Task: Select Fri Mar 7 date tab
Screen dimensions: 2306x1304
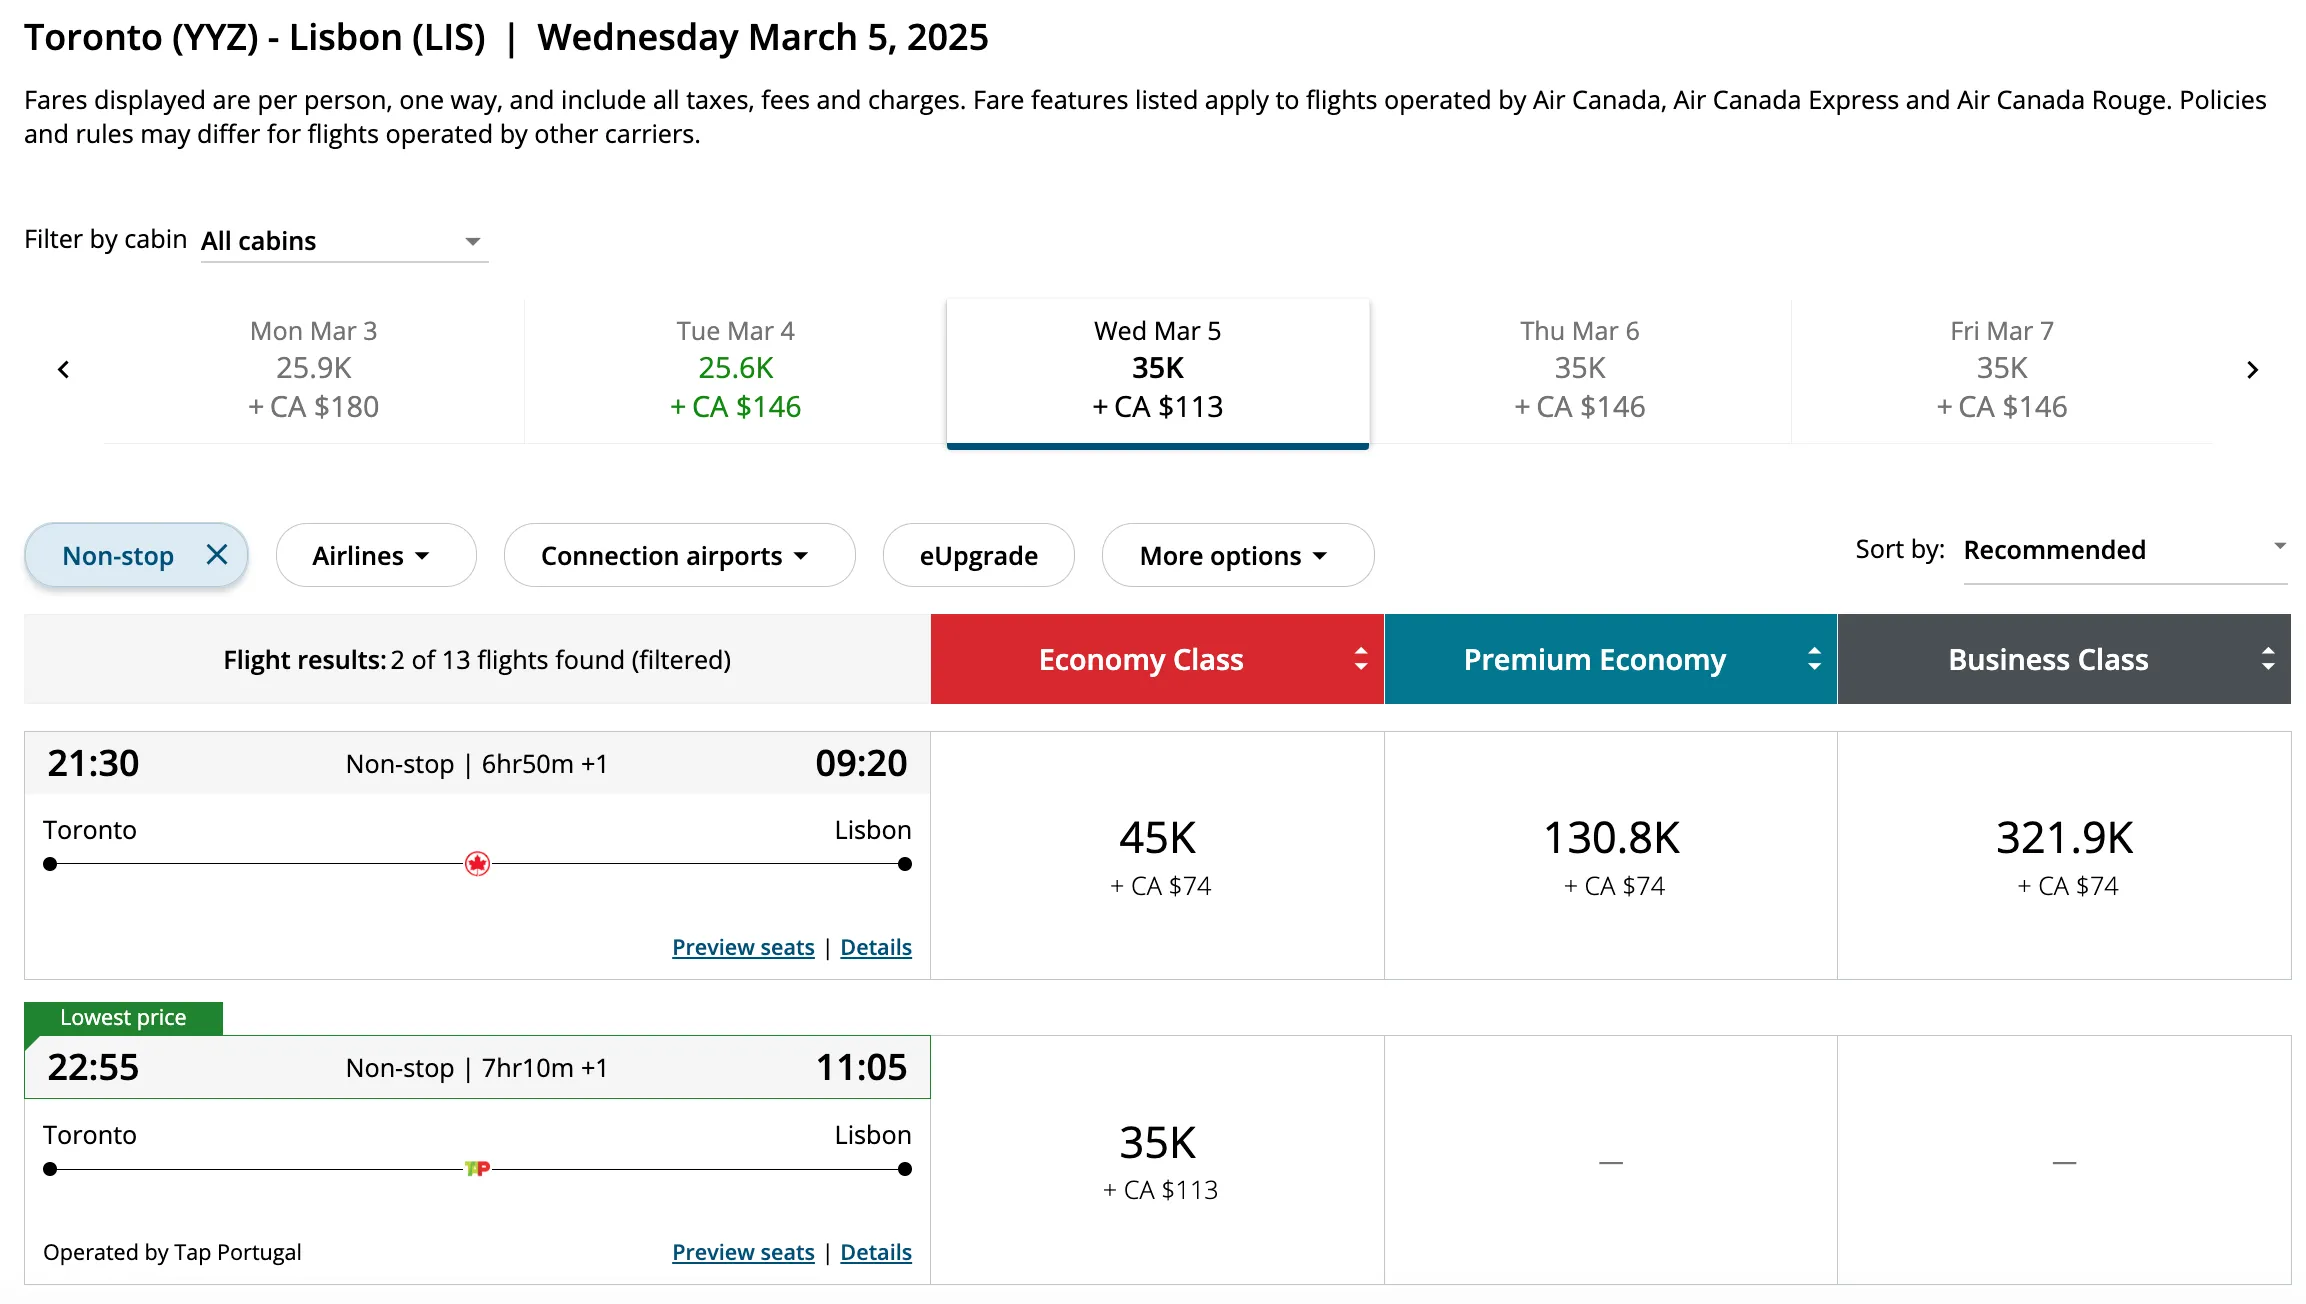Action: coord(2001,369)
